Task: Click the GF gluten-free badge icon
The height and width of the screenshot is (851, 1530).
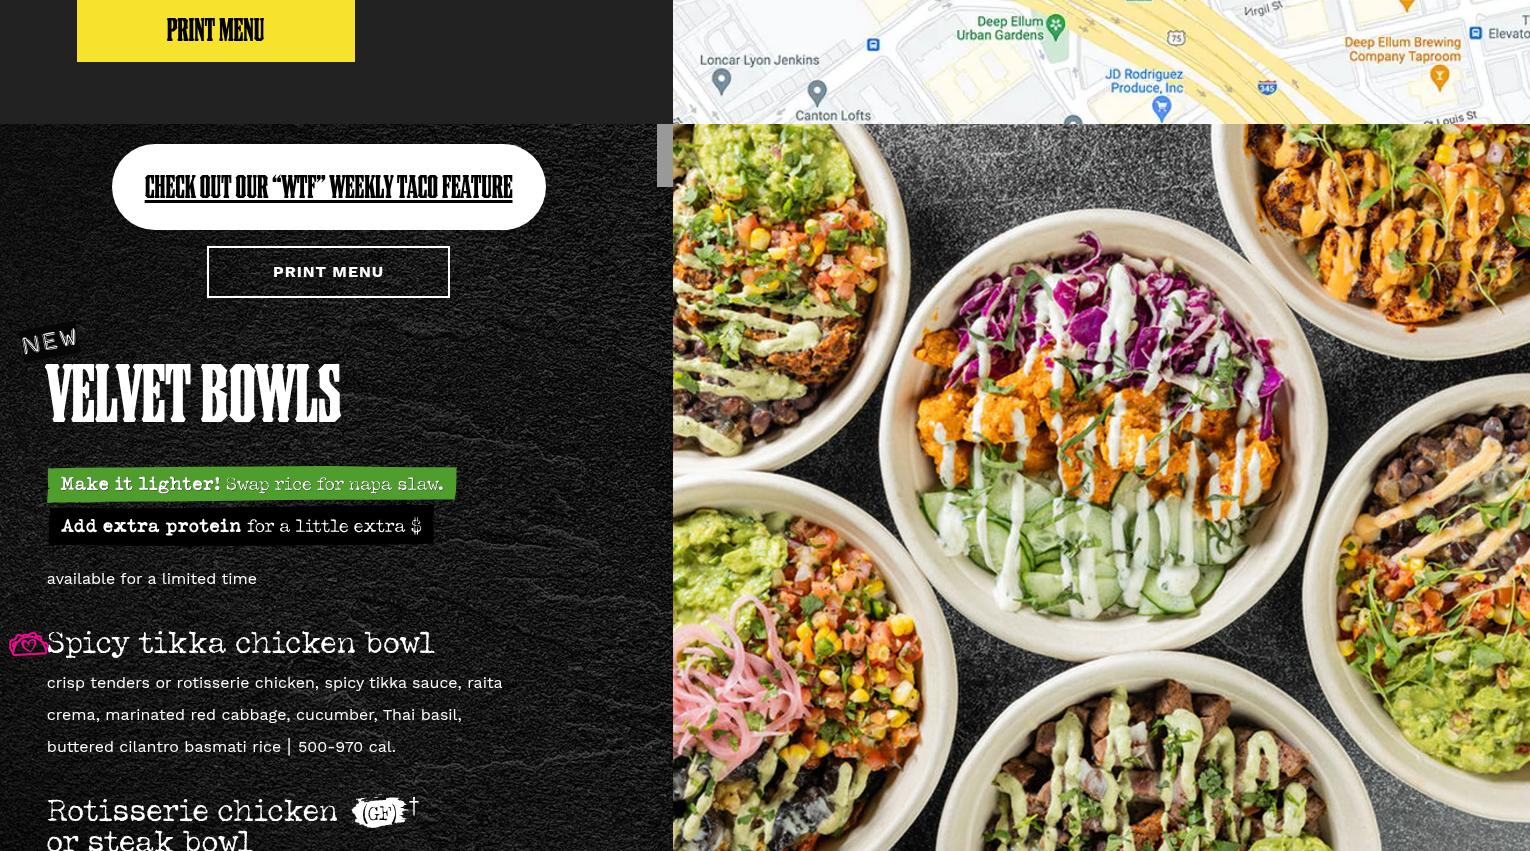Action: (379, 812)
